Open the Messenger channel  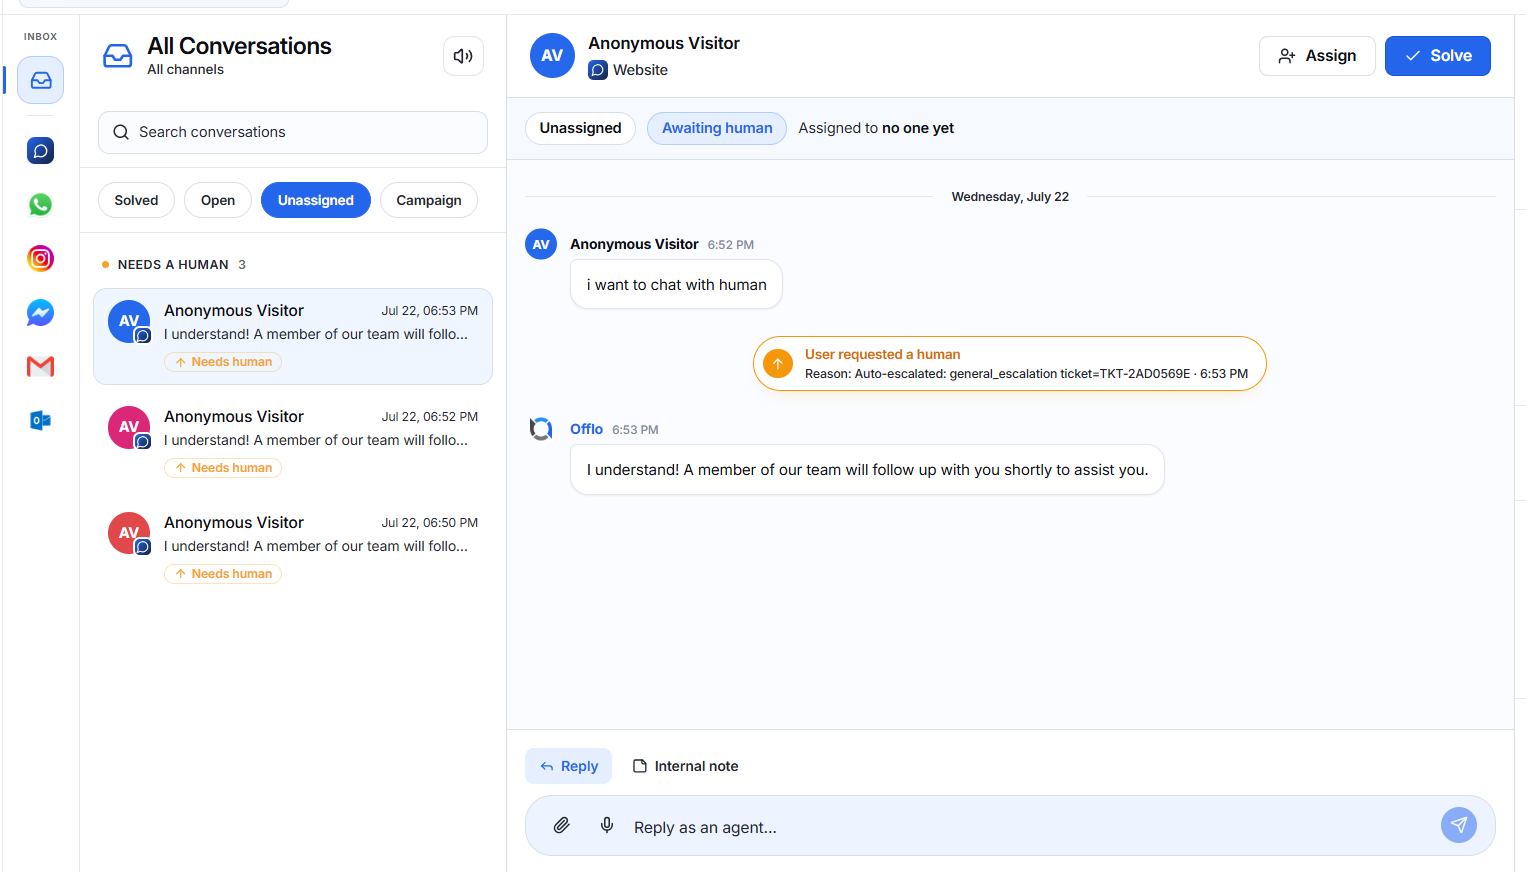(41, 313)
